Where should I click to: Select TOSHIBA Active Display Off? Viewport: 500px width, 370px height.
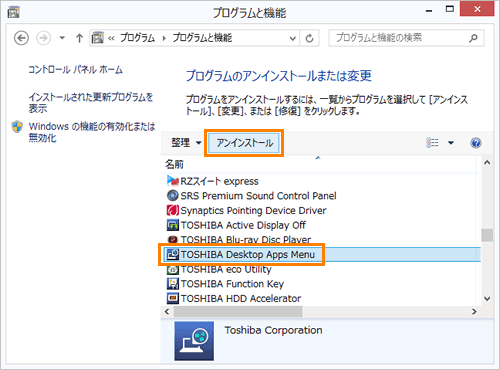tap(236, 225)
